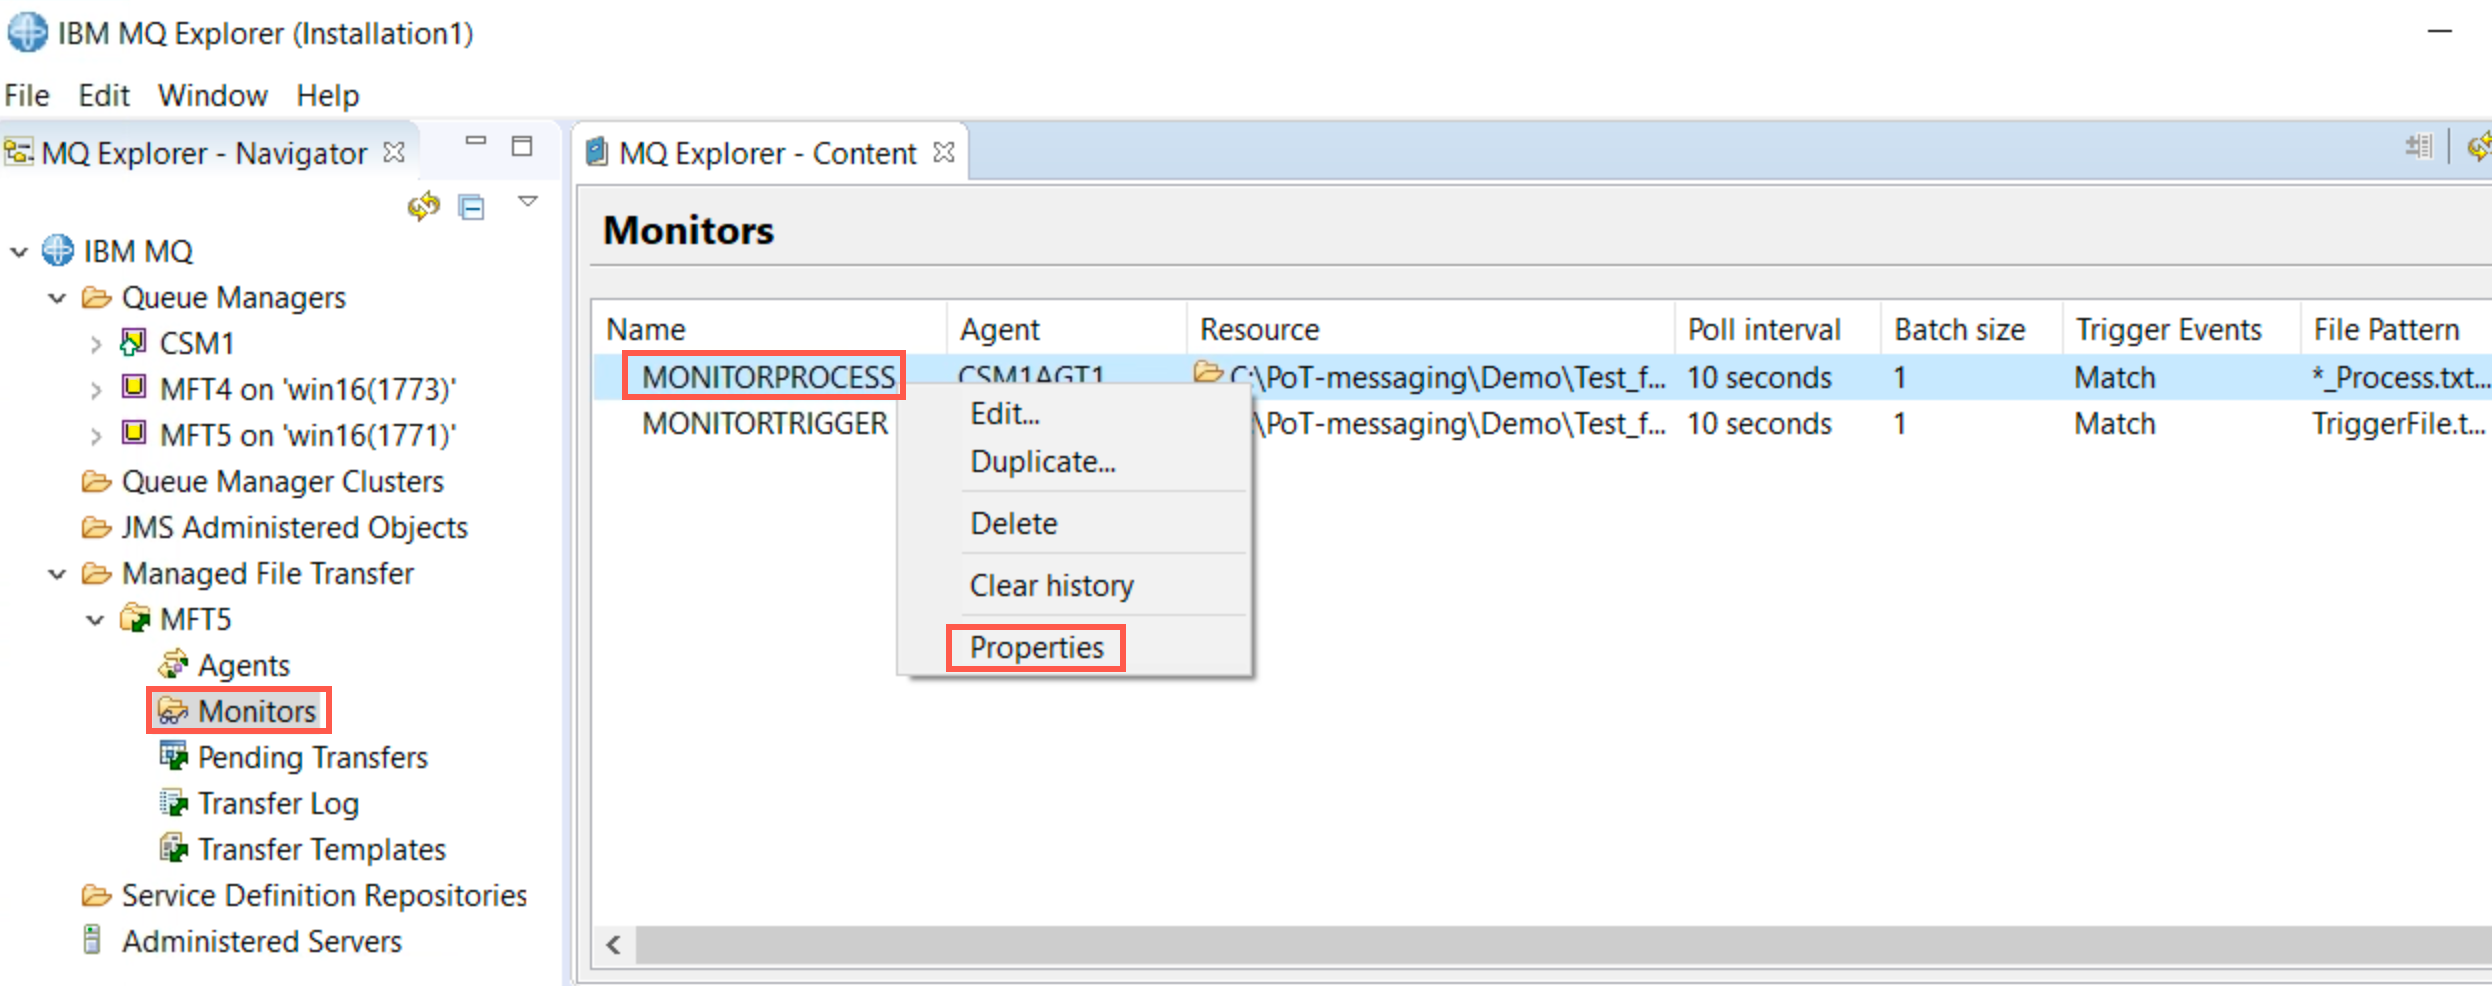Sort by the Agent column header

click(1067, 329)
